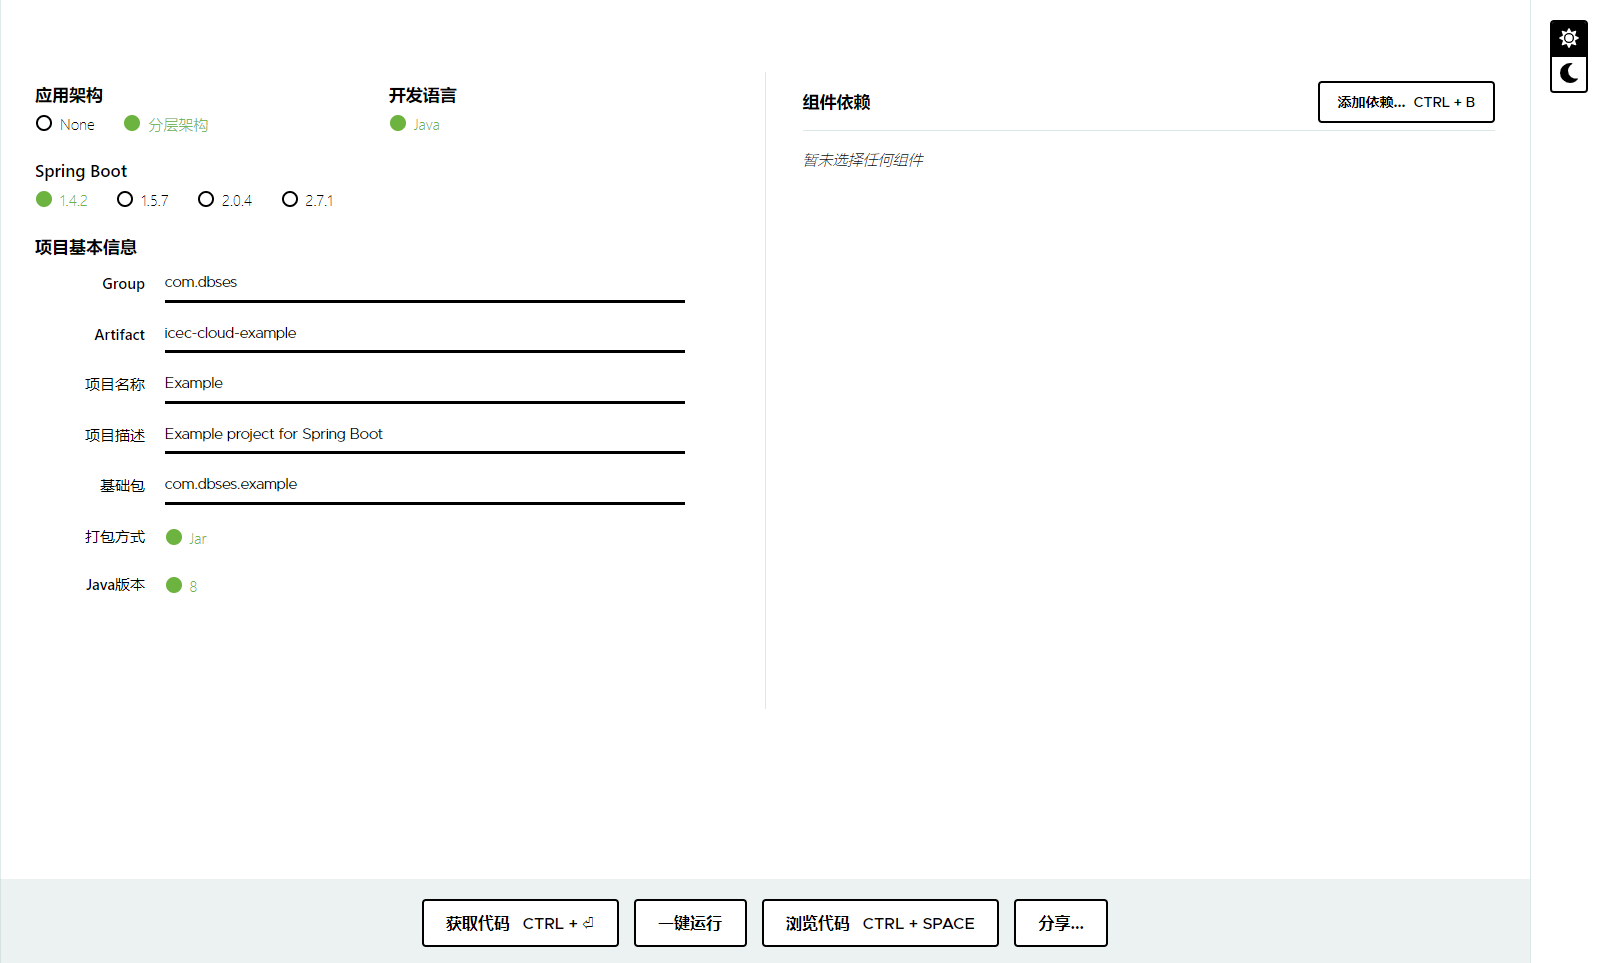
Task: Click the 打包方式 label
Action: (x=115, y=537)
